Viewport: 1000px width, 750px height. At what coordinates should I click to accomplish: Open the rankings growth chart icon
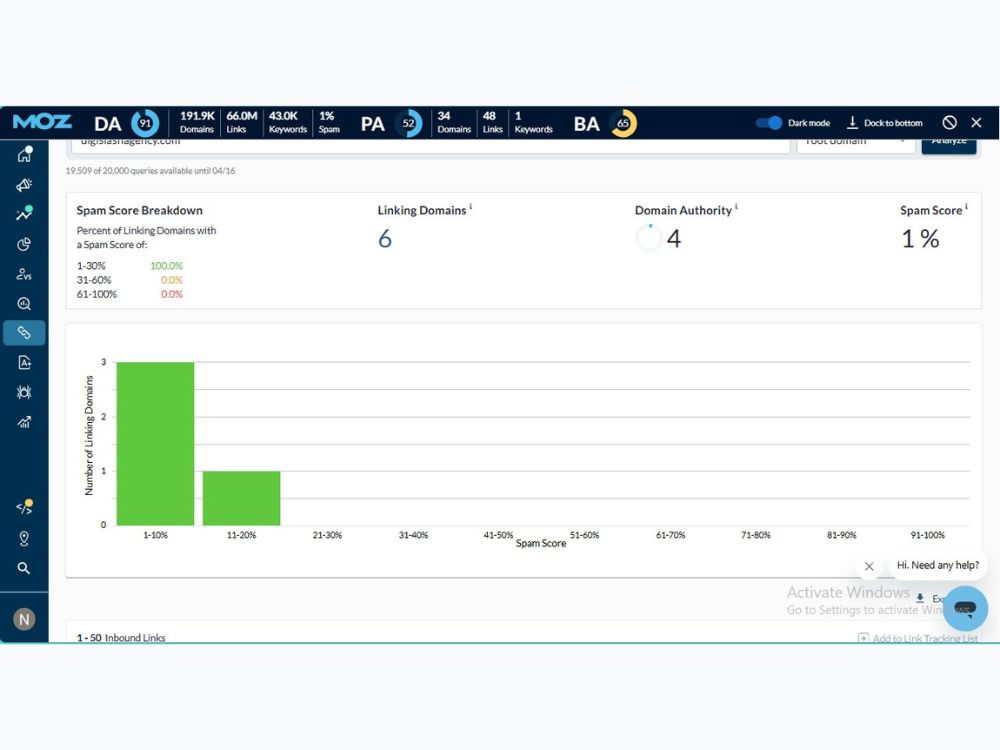click(x=24, y=422)
